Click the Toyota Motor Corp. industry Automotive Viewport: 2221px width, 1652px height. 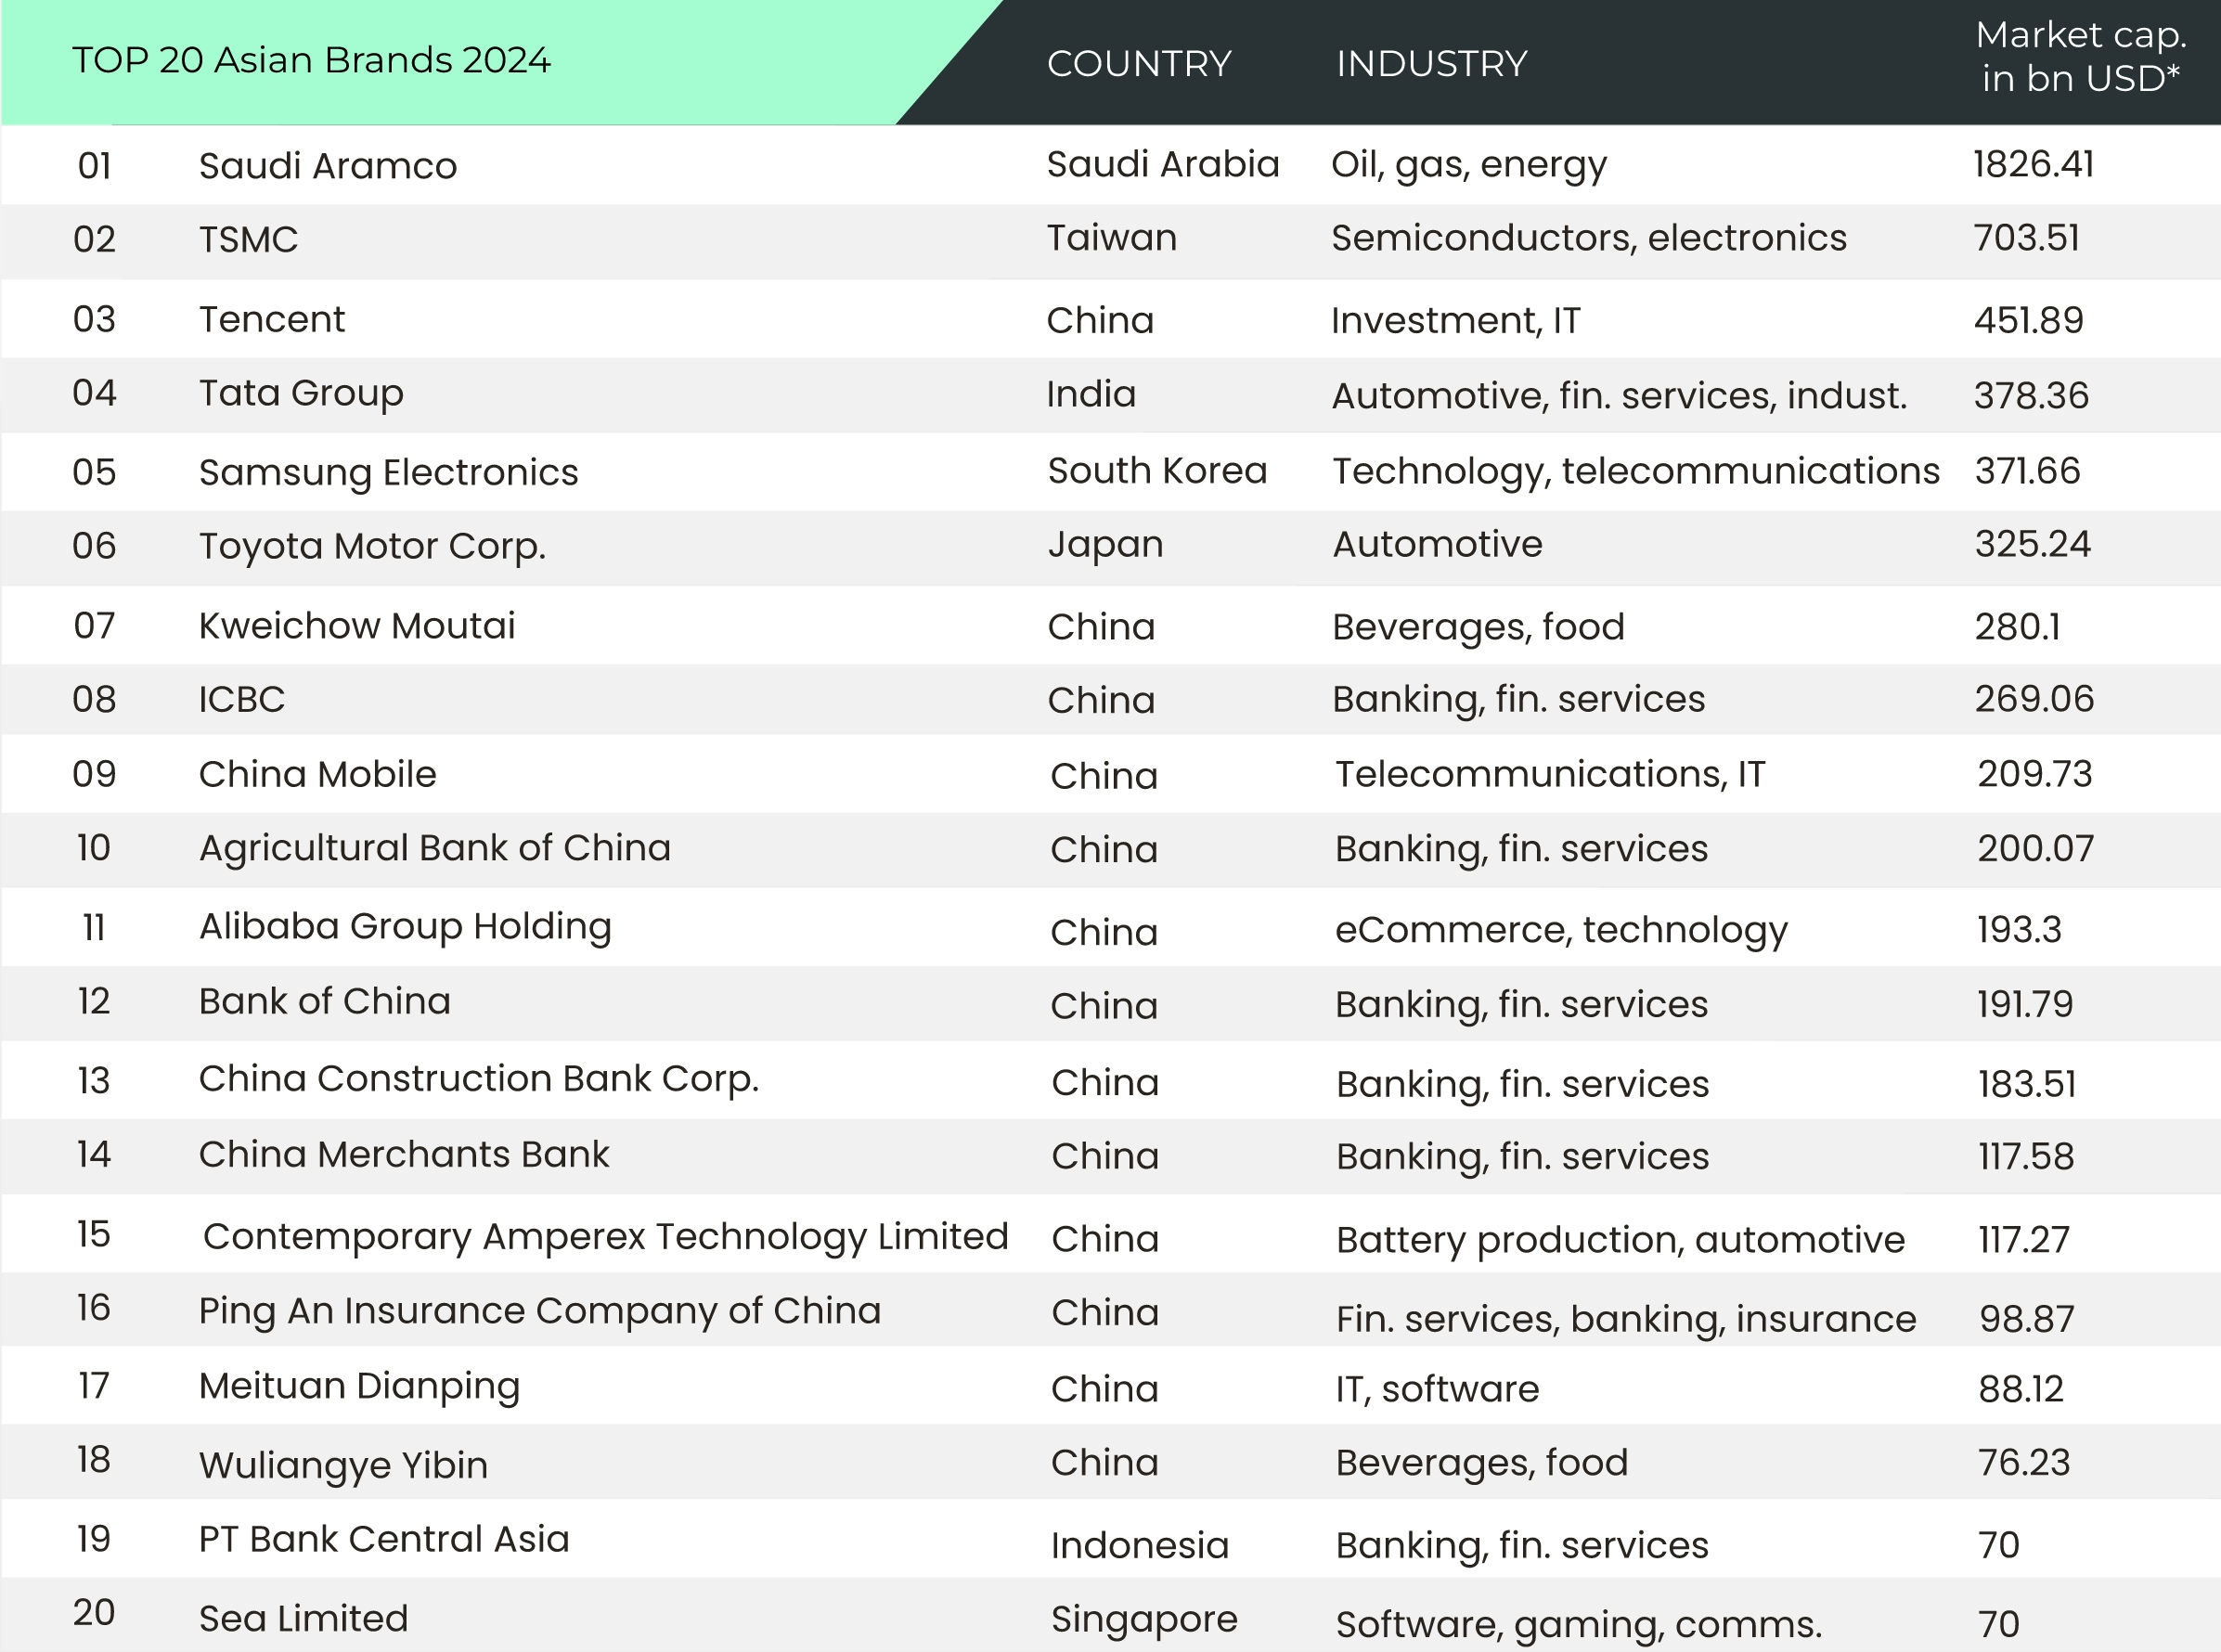pyautogui.click(x=1437, y=544)
